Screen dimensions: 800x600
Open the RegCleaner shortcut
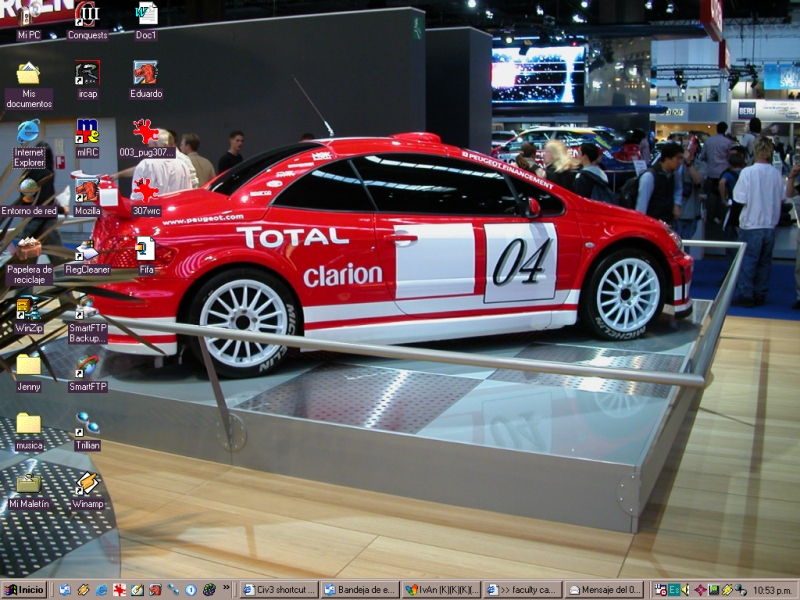[87, 250]
